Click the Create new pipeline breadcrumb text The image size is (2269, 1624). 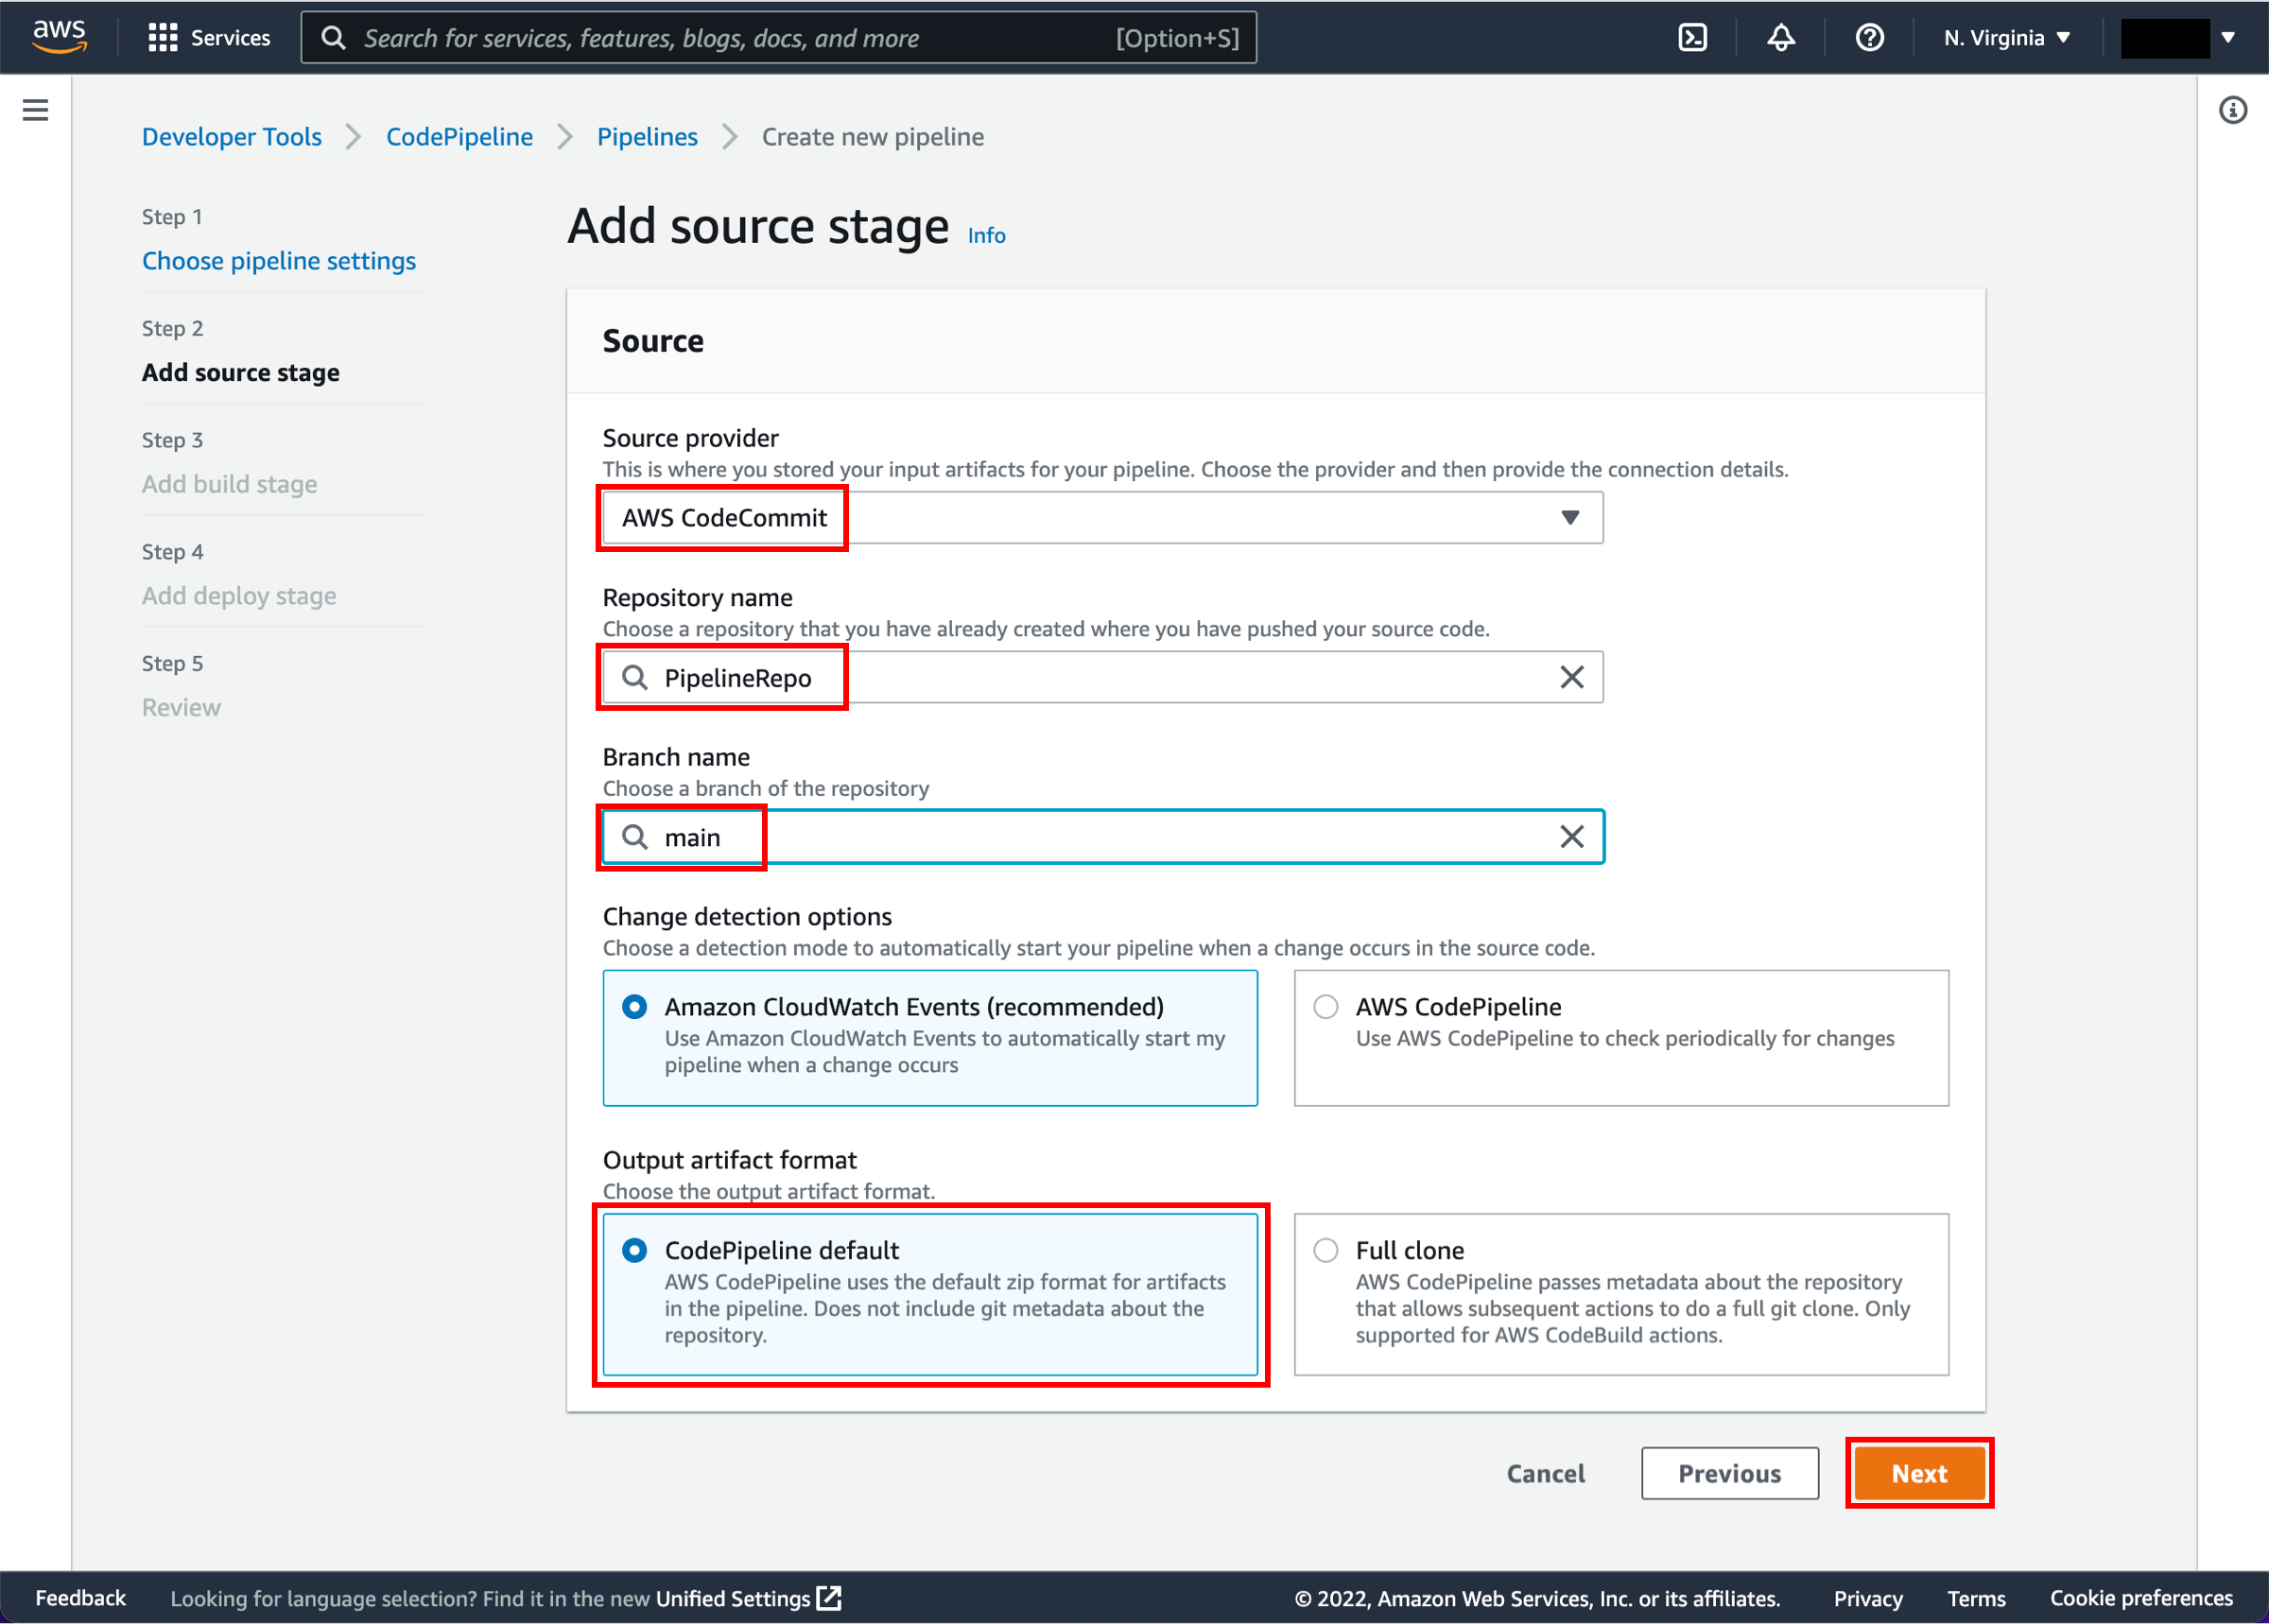[x=872, y=137]
